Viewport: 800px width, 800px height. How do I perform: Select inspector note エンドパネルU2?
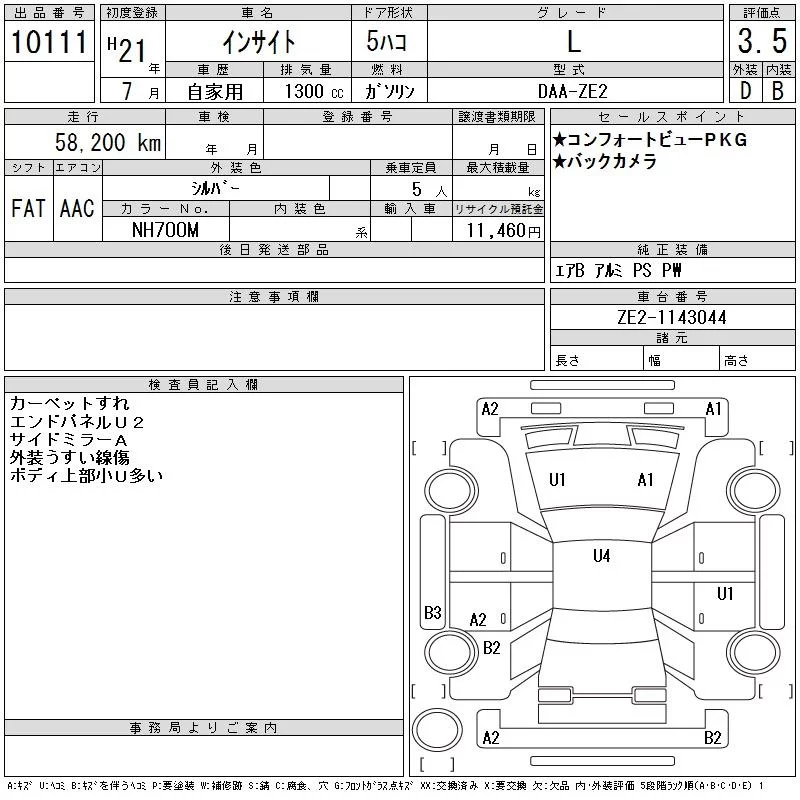click(x=77, y=422)
